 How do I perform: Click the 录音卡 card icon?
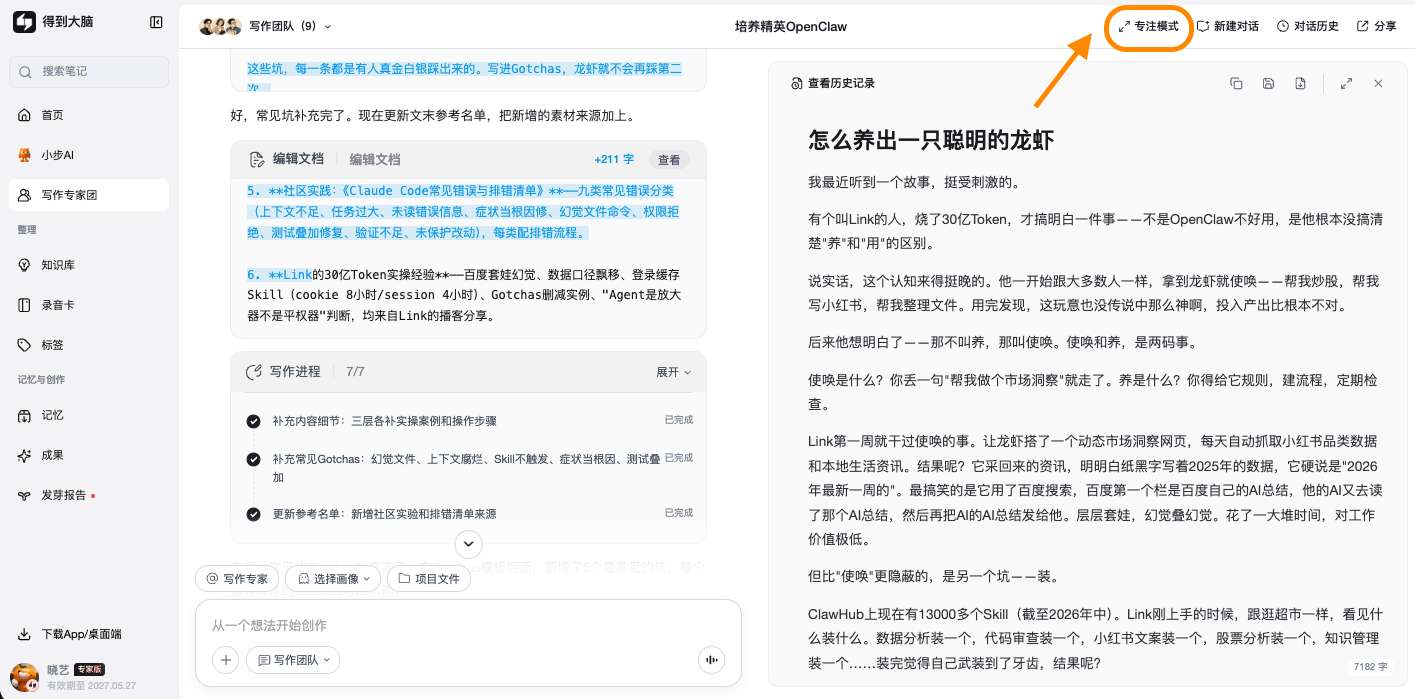coord(25,305)
